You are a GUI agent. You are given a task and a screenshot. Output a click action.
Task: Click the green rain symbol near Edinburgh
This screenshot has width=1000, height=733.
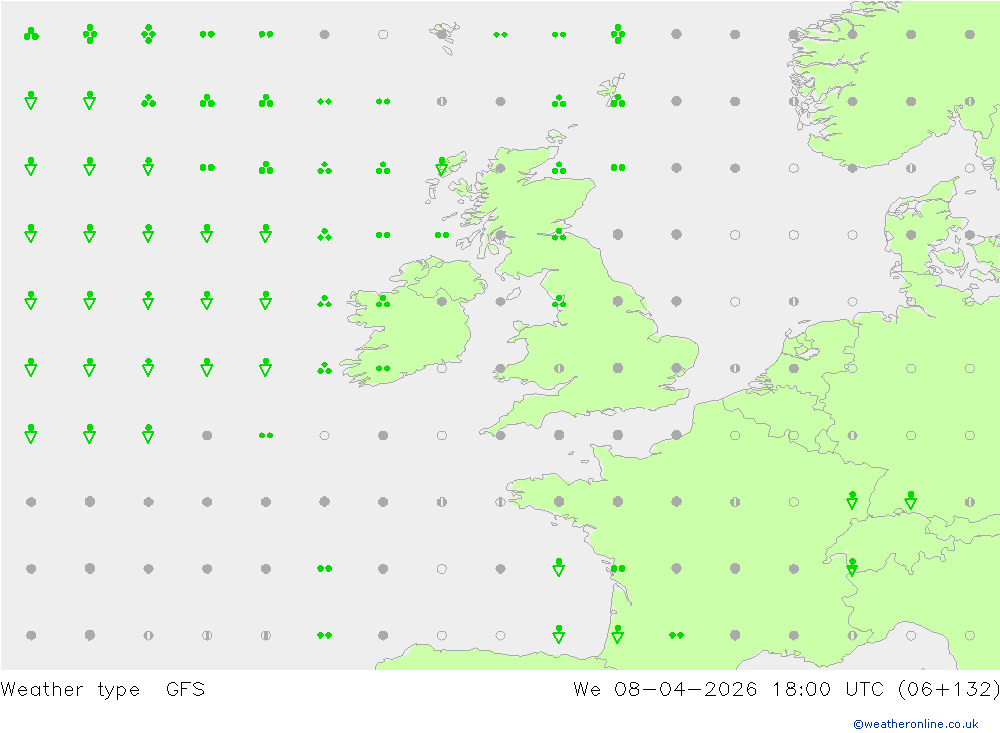tap(559, 235)
